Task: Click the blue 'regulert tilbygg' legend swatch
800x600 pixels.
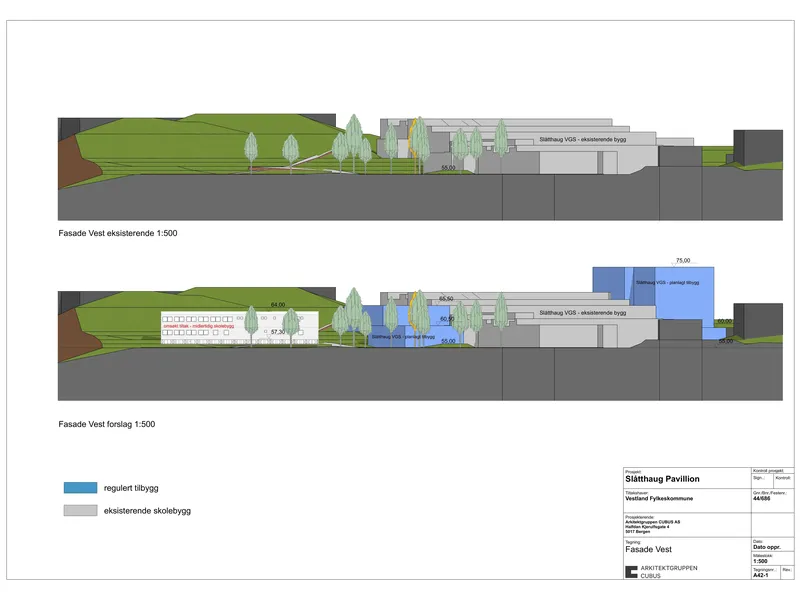Action: pyautogui.click(x=80, y=488)
